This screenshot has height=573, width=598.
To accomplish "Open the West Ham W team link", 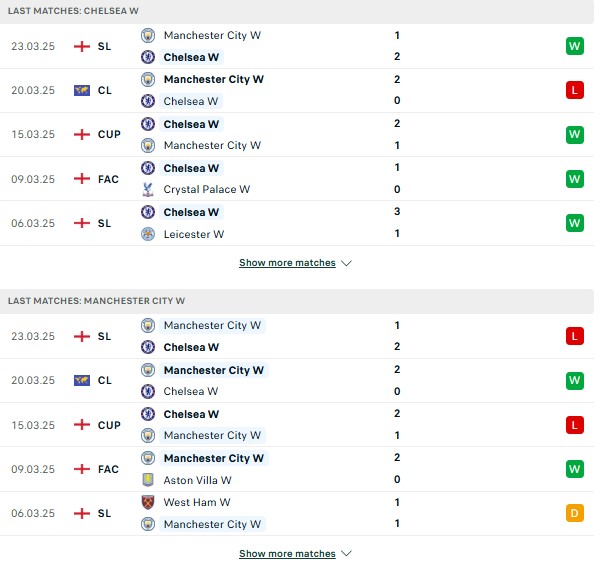I will pos(197,502).
